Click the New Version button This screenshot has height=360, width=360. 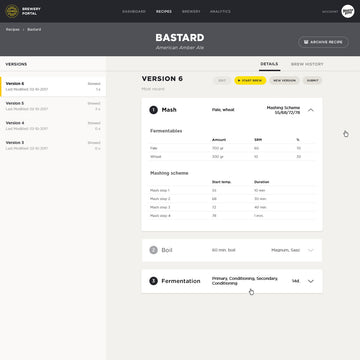point(284,80)
